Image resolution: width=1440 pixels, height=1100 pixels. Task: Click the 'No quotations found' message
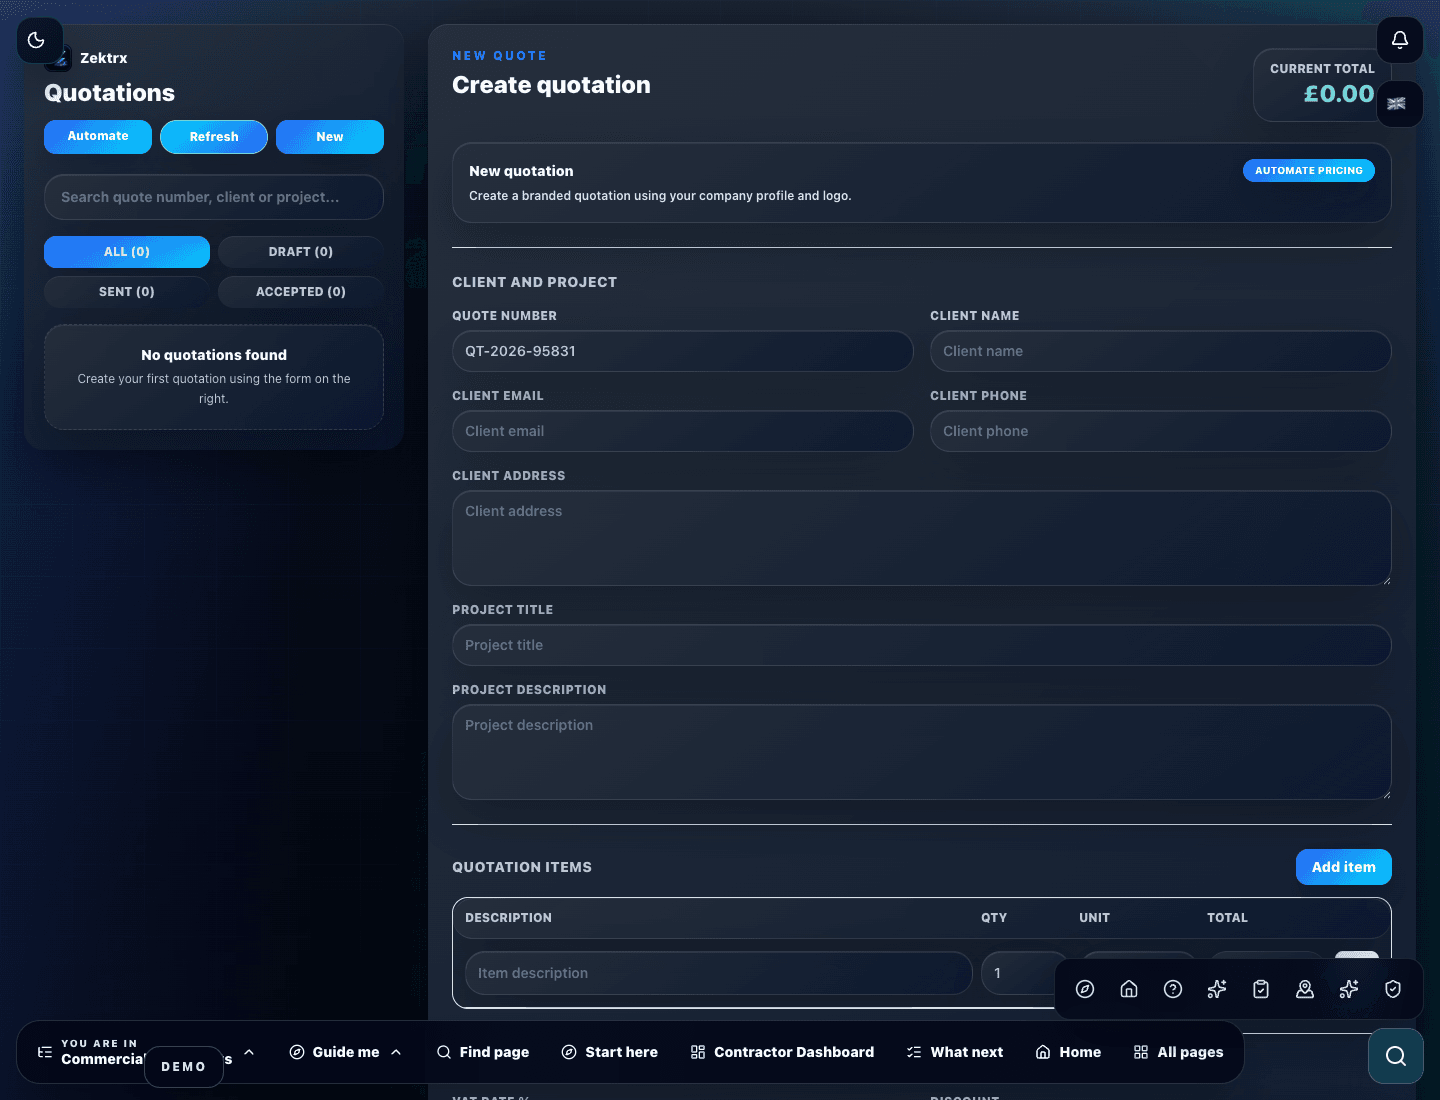coord(214,355)
